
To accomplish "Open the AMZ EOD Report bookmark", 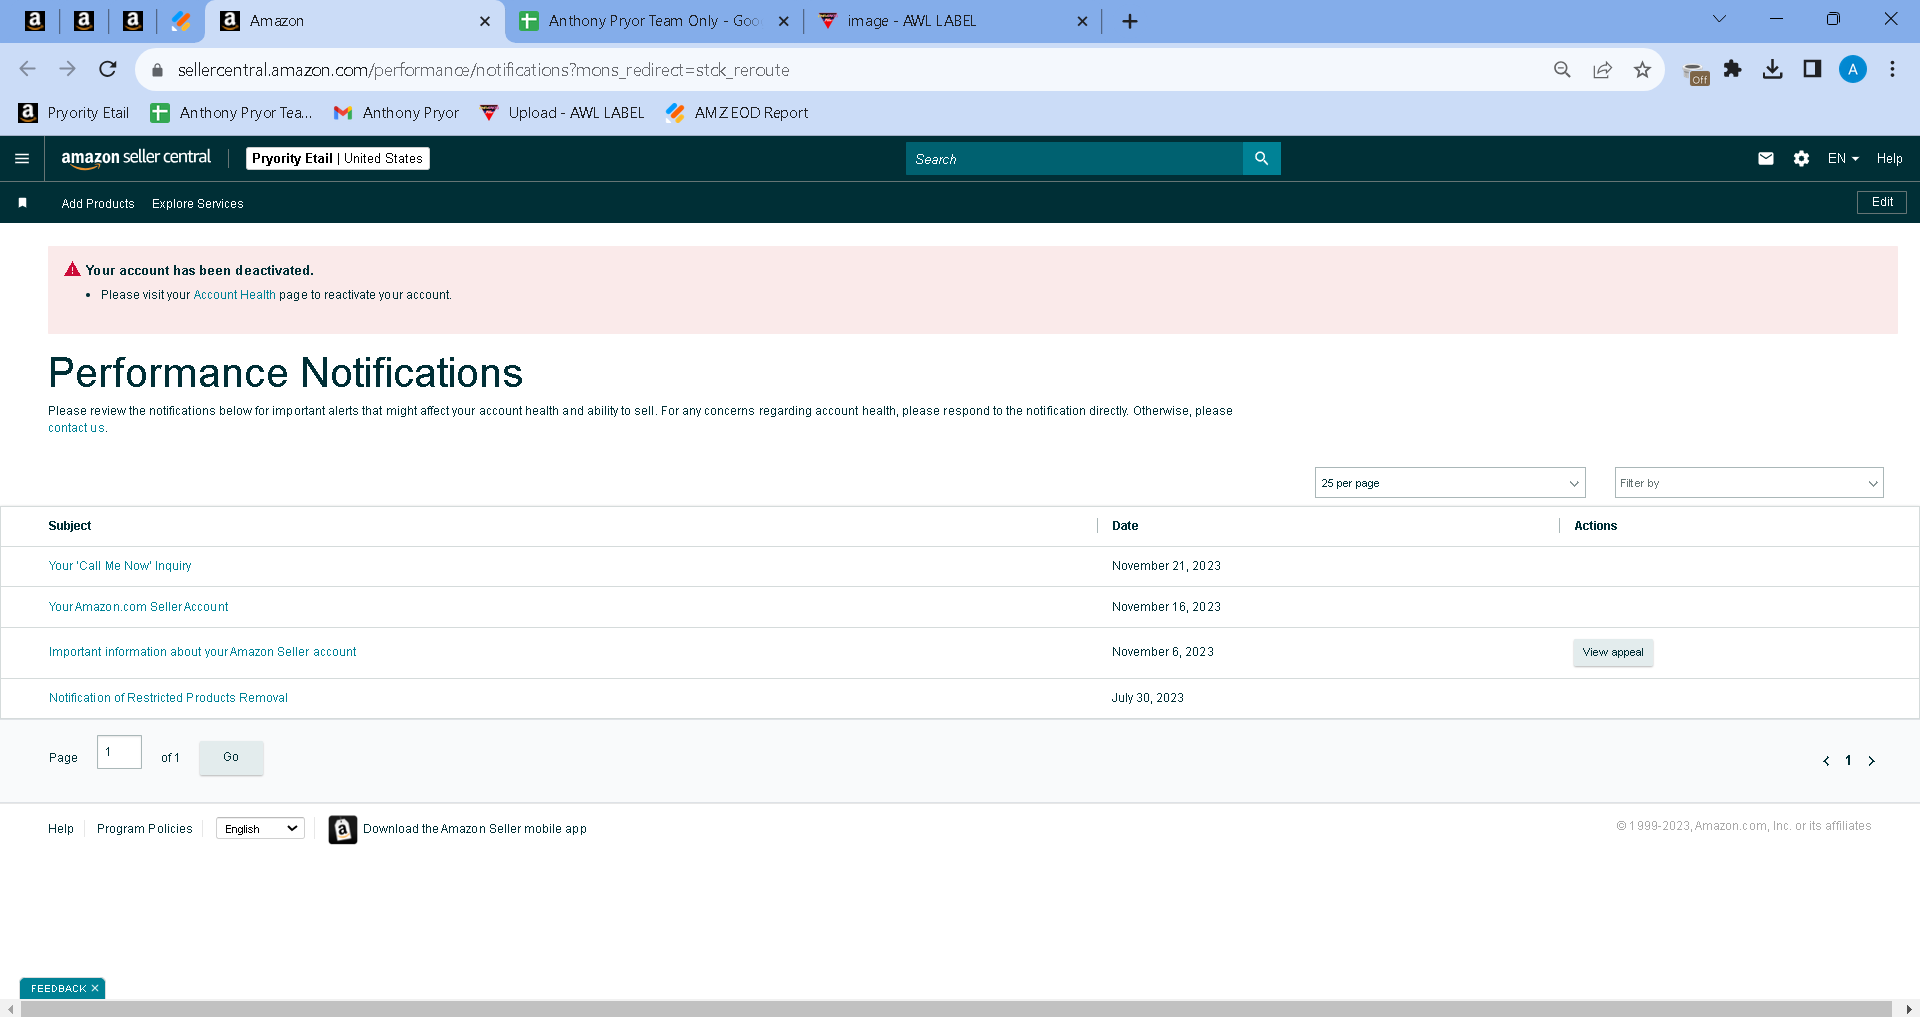I will pyautogui.click(x=737, y=113).
